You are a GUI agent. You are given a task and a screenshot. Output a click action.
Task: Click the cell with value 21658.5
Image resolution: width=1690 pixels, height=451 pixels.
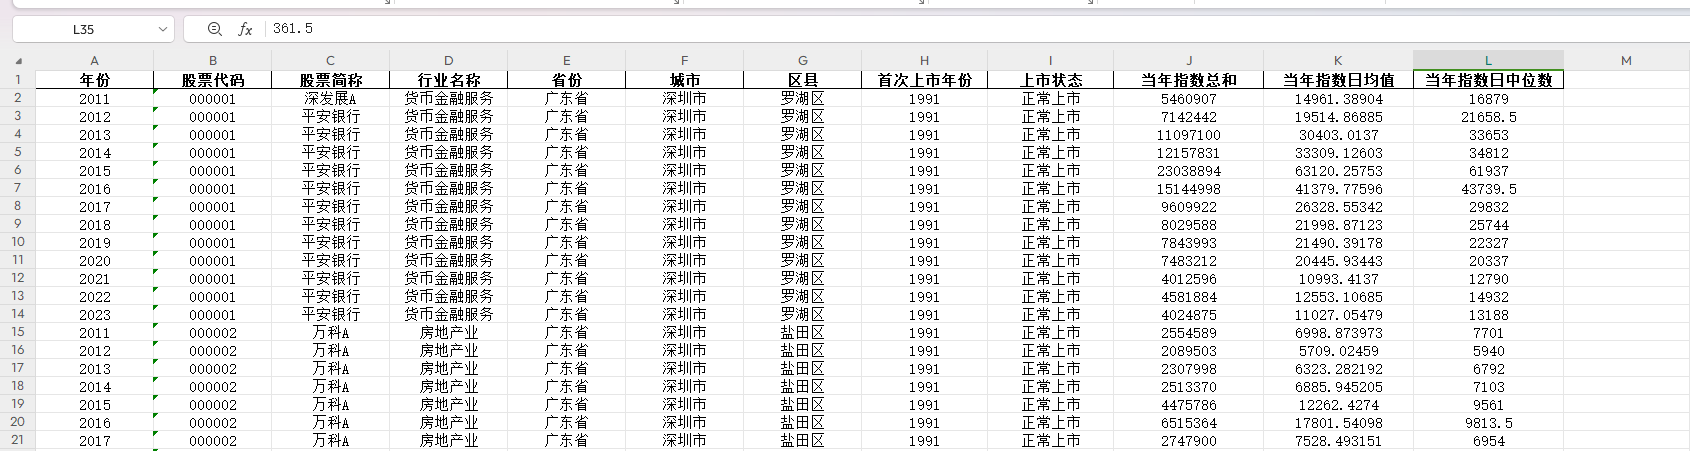click(x=1489, y=117)
